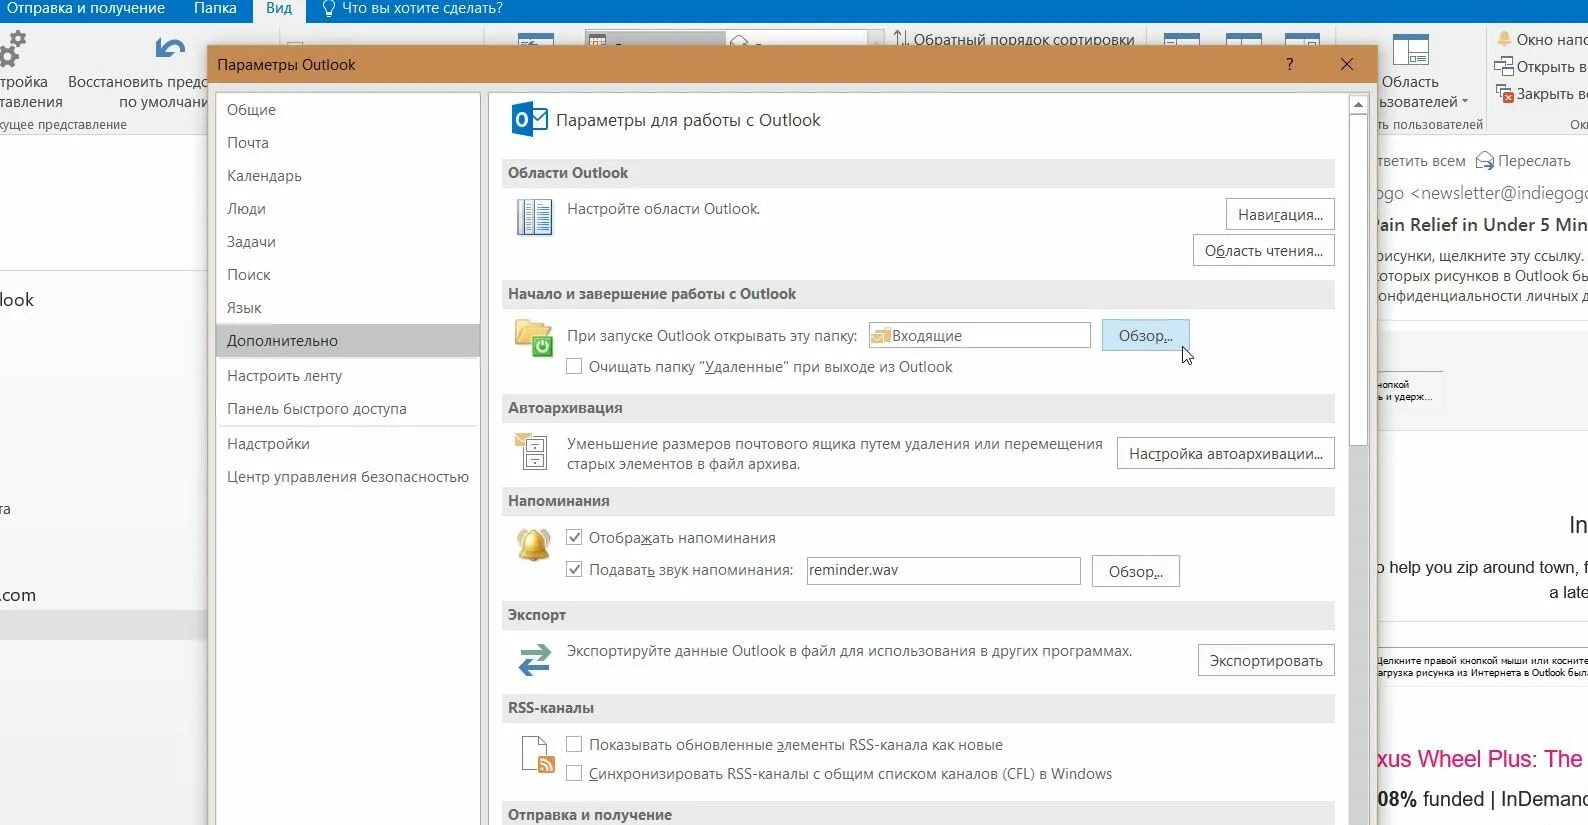
Task: Click the Outlook logo icon in dialog header
Action: [529, 120]
